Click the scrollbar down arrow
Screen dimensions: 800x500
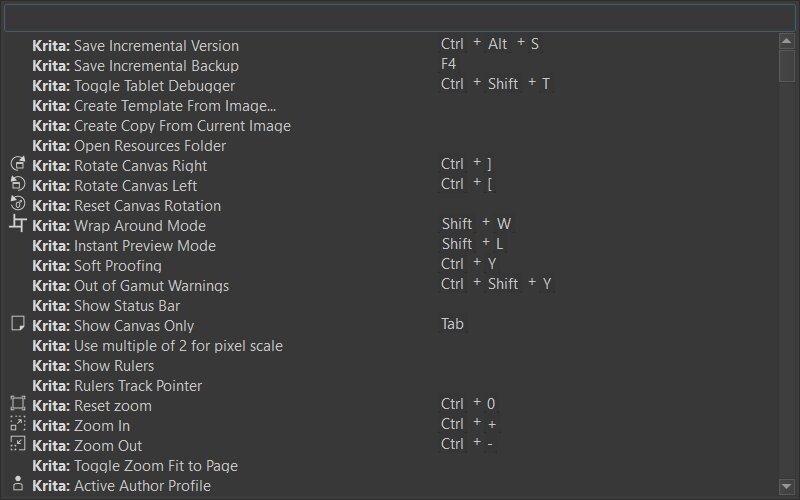(x=787, y=486)
